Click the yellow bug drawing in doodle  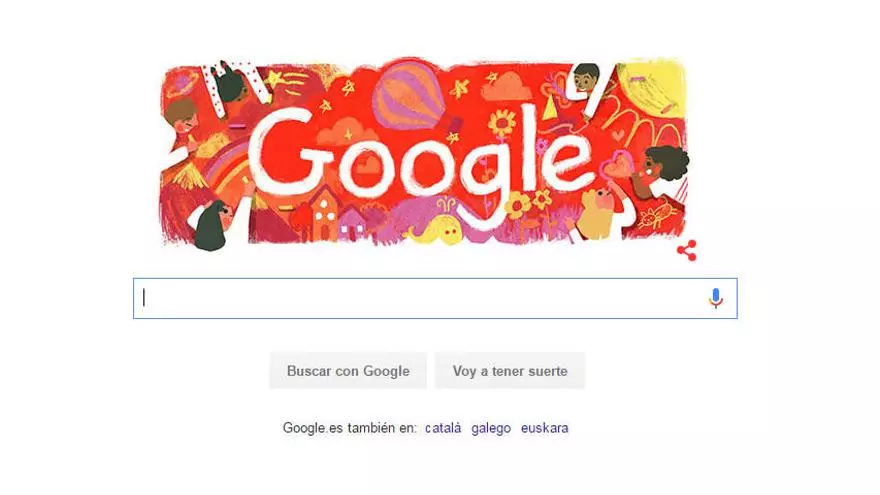pos(658,215)
